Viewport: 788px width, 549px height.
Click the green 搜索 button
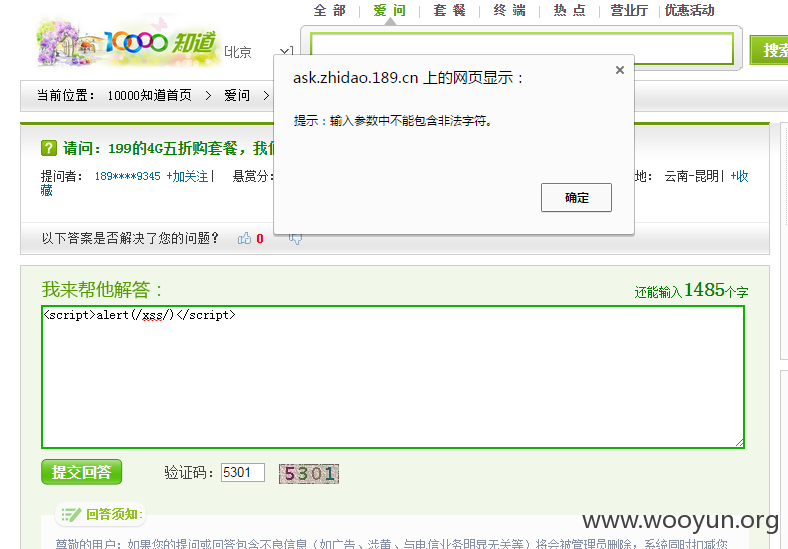(x=769, y=50)
